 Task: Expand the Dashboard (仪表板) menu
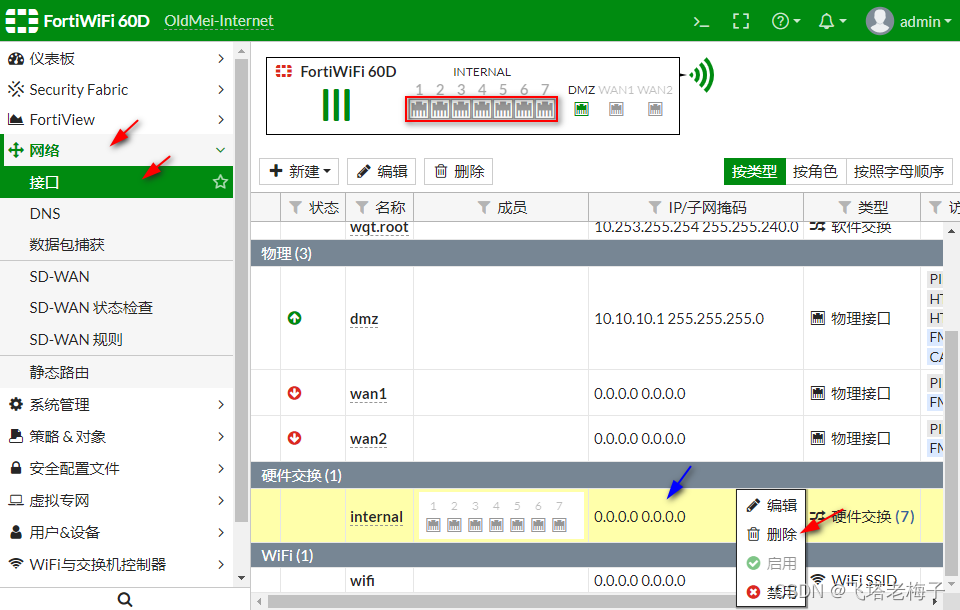tap(116, 58)
